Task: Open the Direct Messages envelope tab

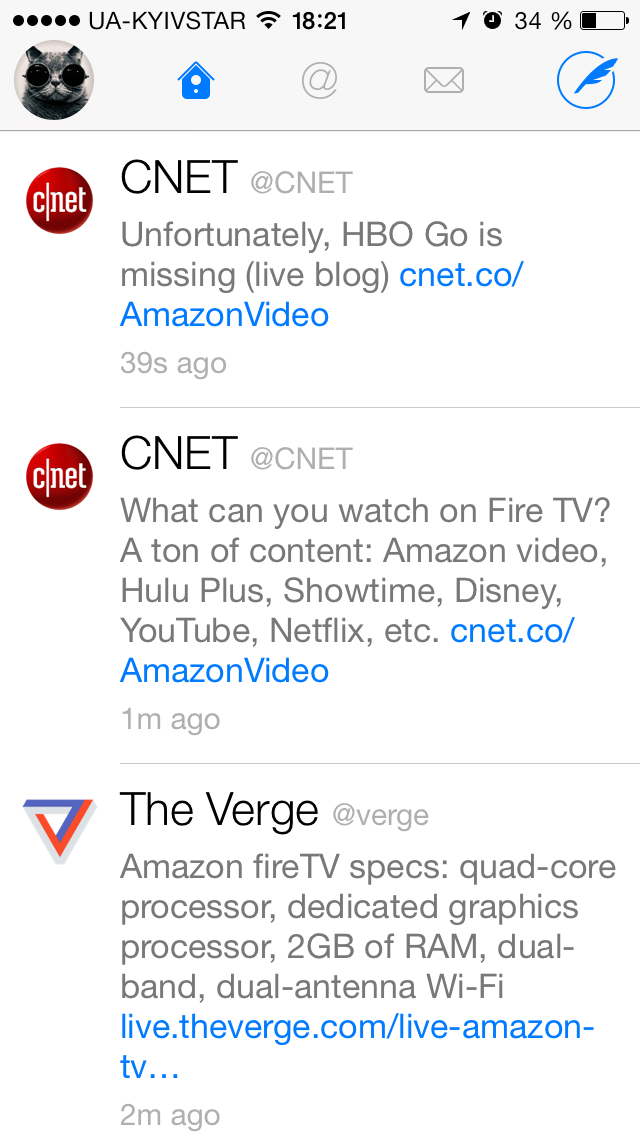Action: coord(443,81)
